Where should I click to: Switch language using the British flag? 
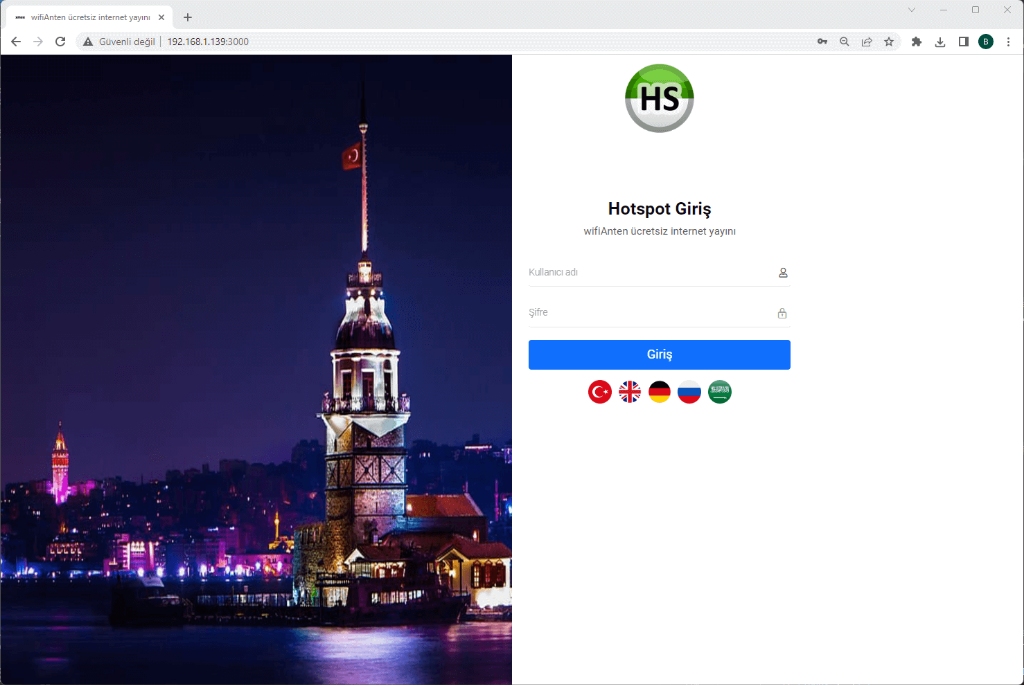coord(629,391)
